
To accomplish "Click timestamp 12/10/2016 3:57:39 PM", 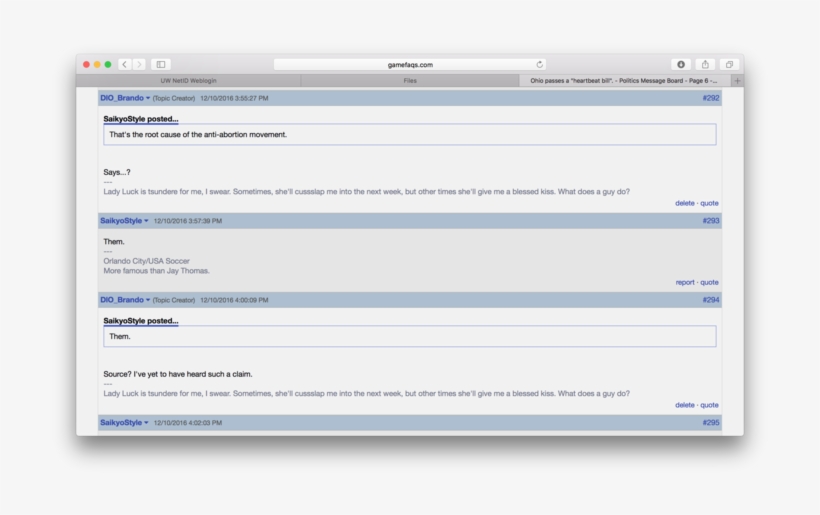I will (x=188, y=221).
